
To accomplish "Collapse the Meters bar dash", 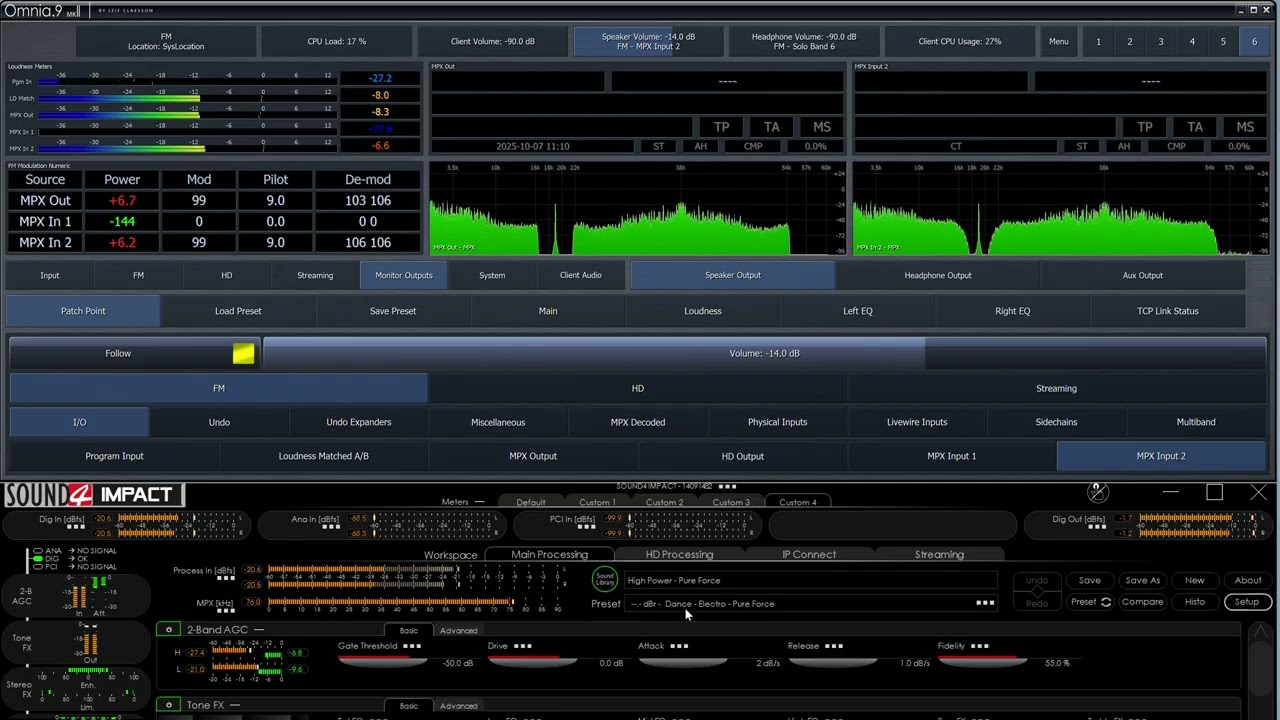I will coord(479,502).
